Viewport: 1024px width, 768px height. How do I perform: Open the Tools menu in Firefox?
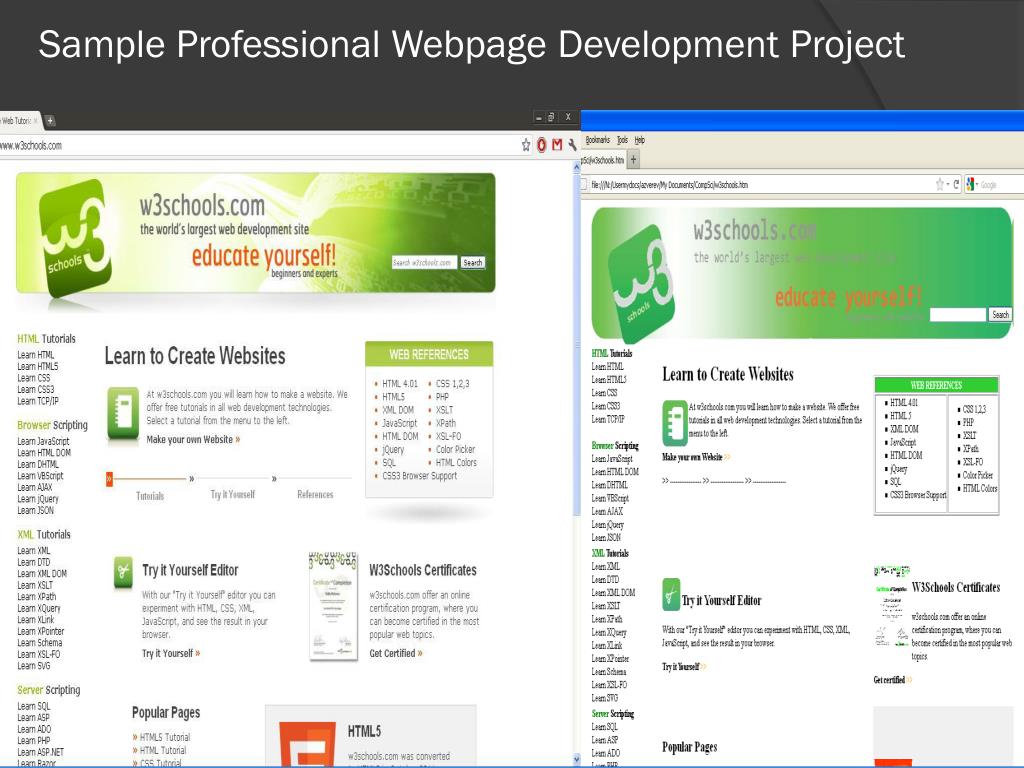point(622,140)
